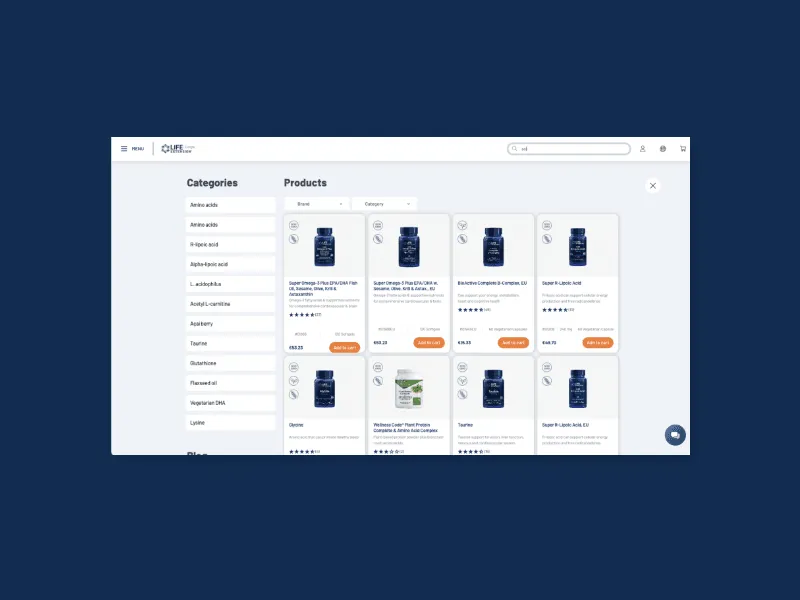Select L. acidophilus category
This screenshot has height=600, width=800.
click(x=231, y=284)
